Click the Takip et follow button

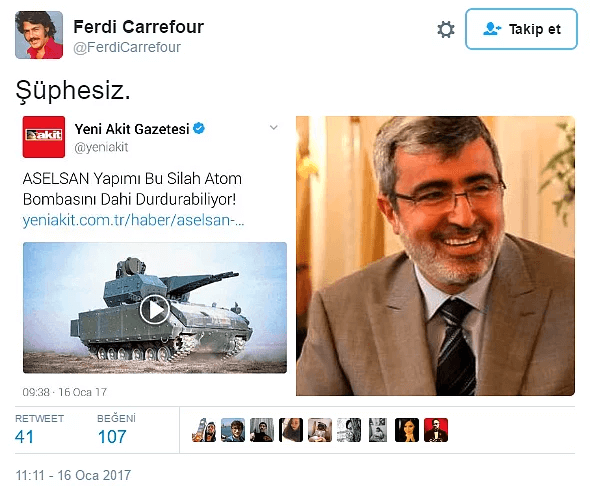coord(521,29)
